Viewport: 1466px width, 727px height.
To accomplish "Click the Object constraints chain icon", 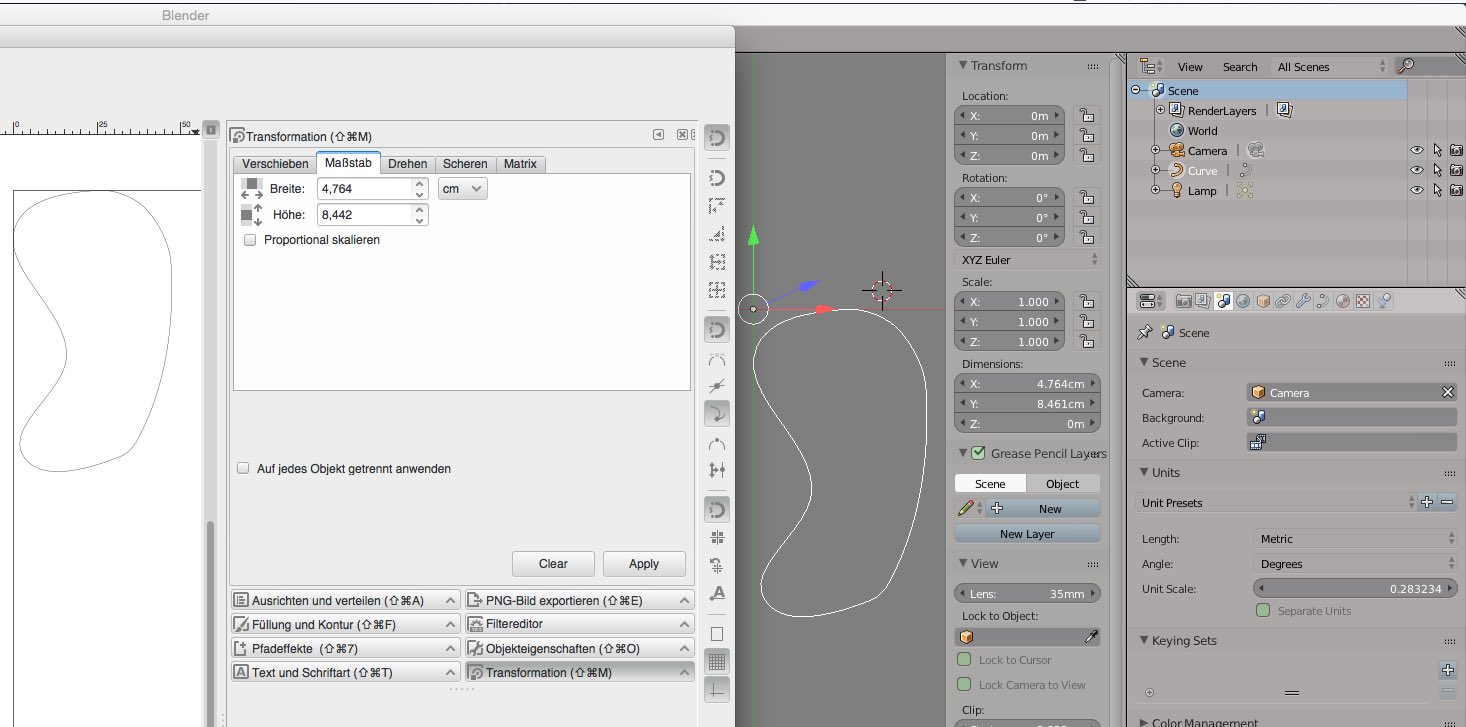I will (1283, 301).
